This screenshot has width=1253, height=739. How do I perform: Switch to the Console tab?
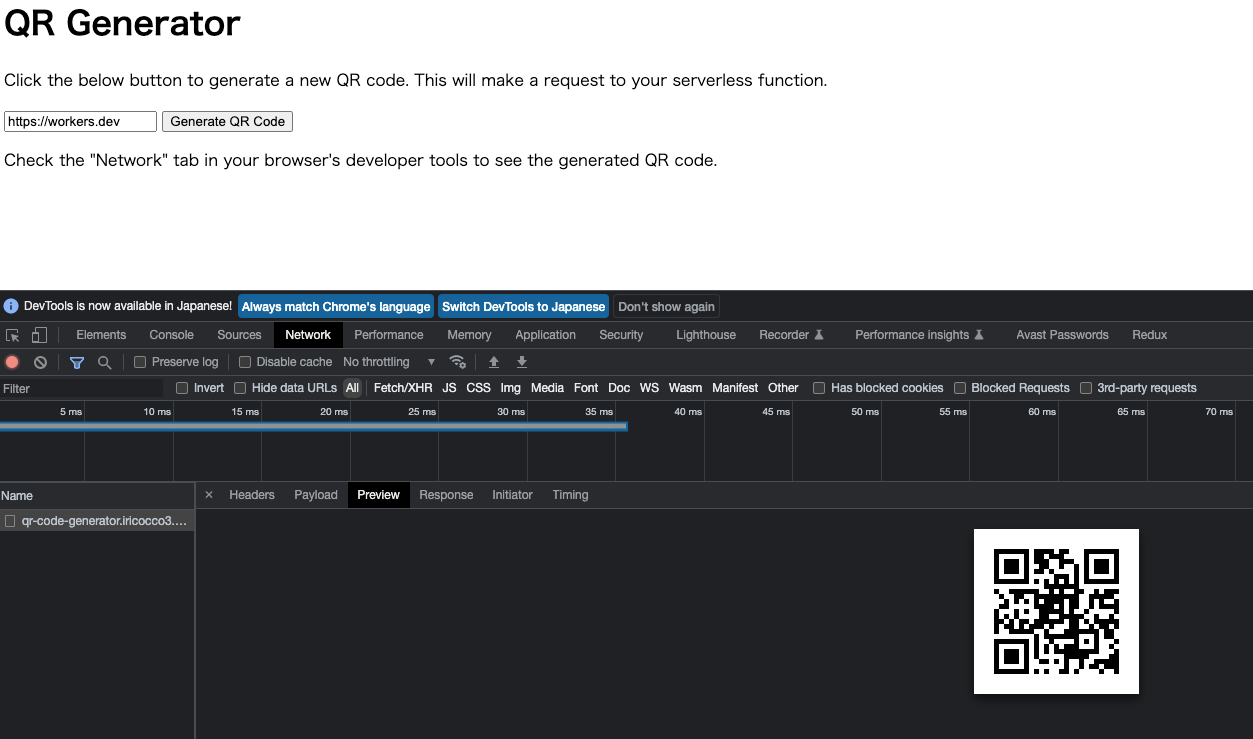[171, 335]
